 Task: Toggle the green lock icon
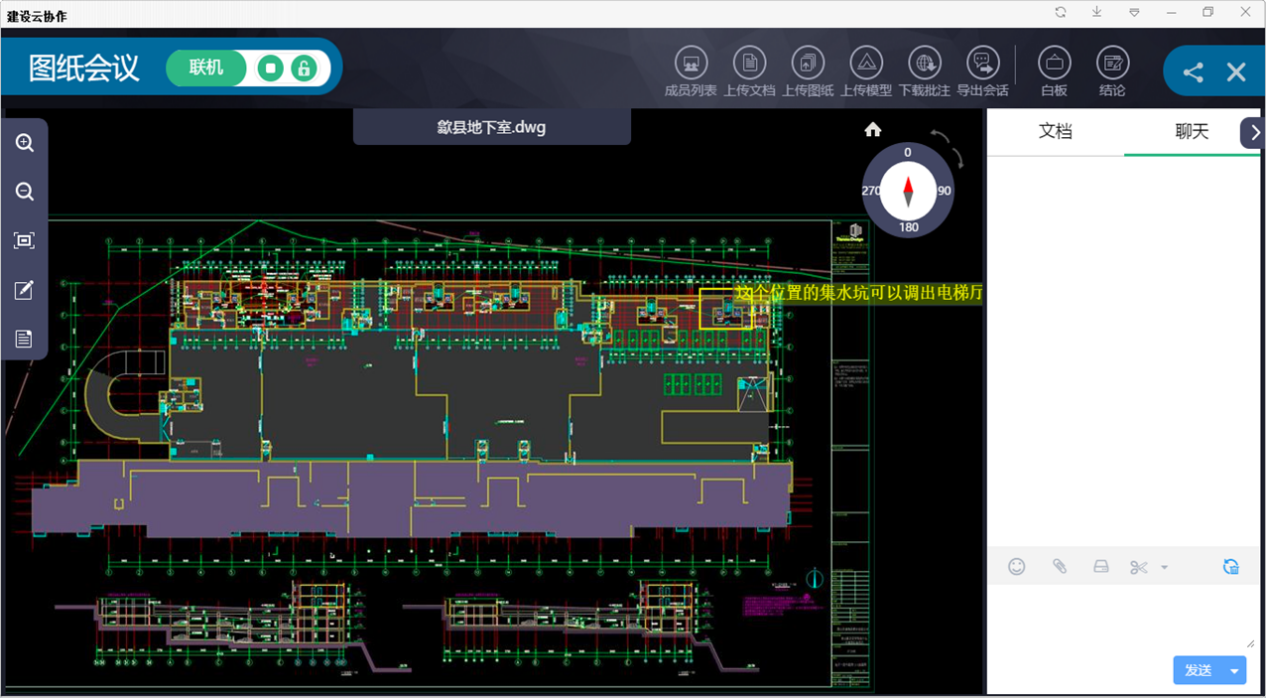[x=303, y=68]
